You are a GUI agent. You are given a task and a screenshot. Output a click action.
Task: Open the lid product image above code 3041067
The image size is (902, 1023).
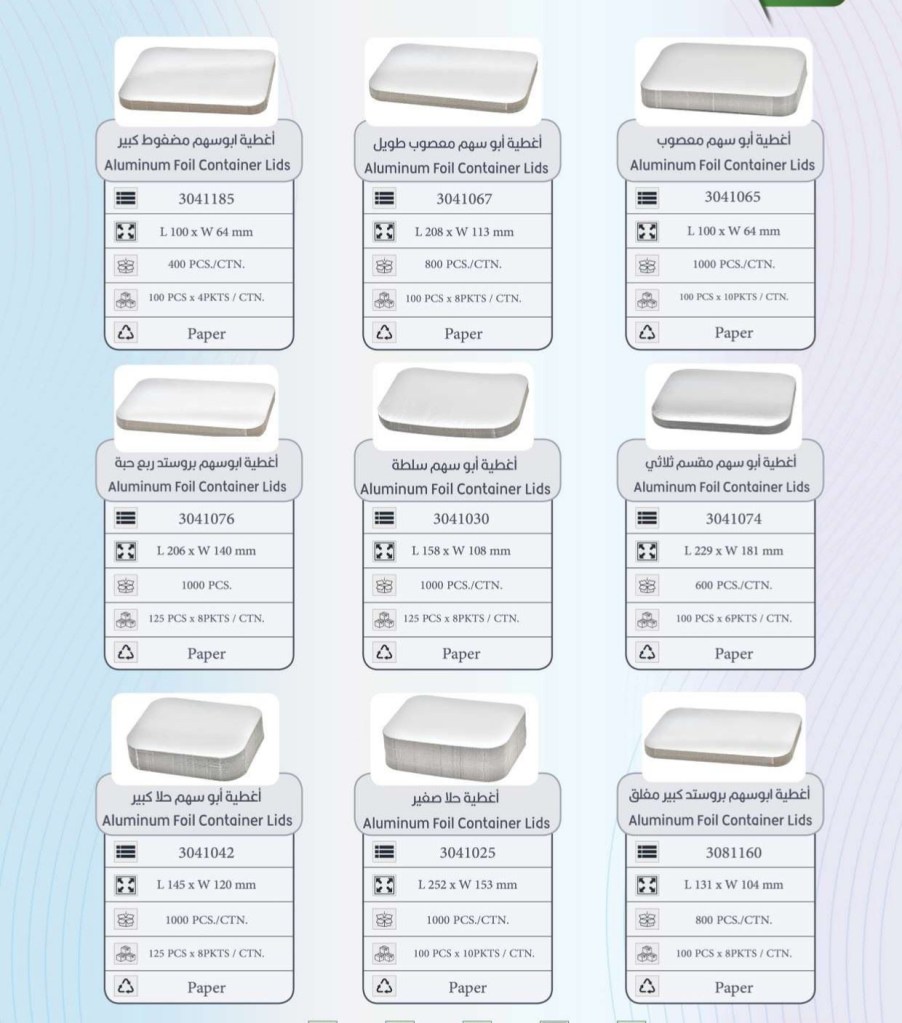pyautogui.click(x=456, y=82)
